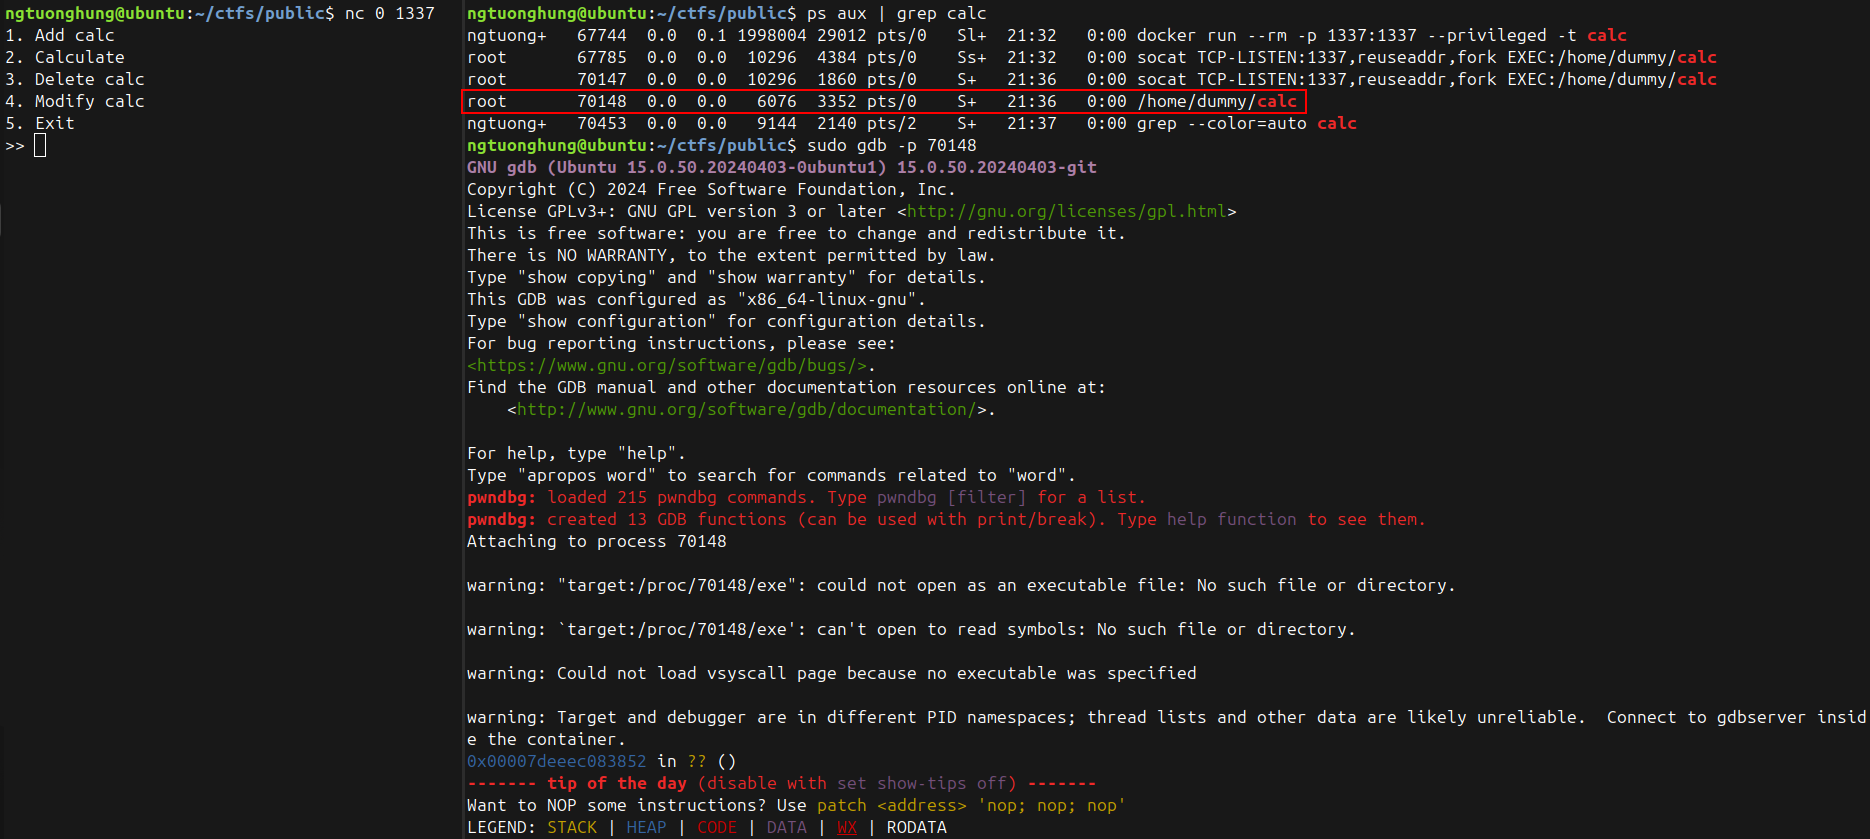Click the "1. Add calc" menu option

click(x=60, y=36)
